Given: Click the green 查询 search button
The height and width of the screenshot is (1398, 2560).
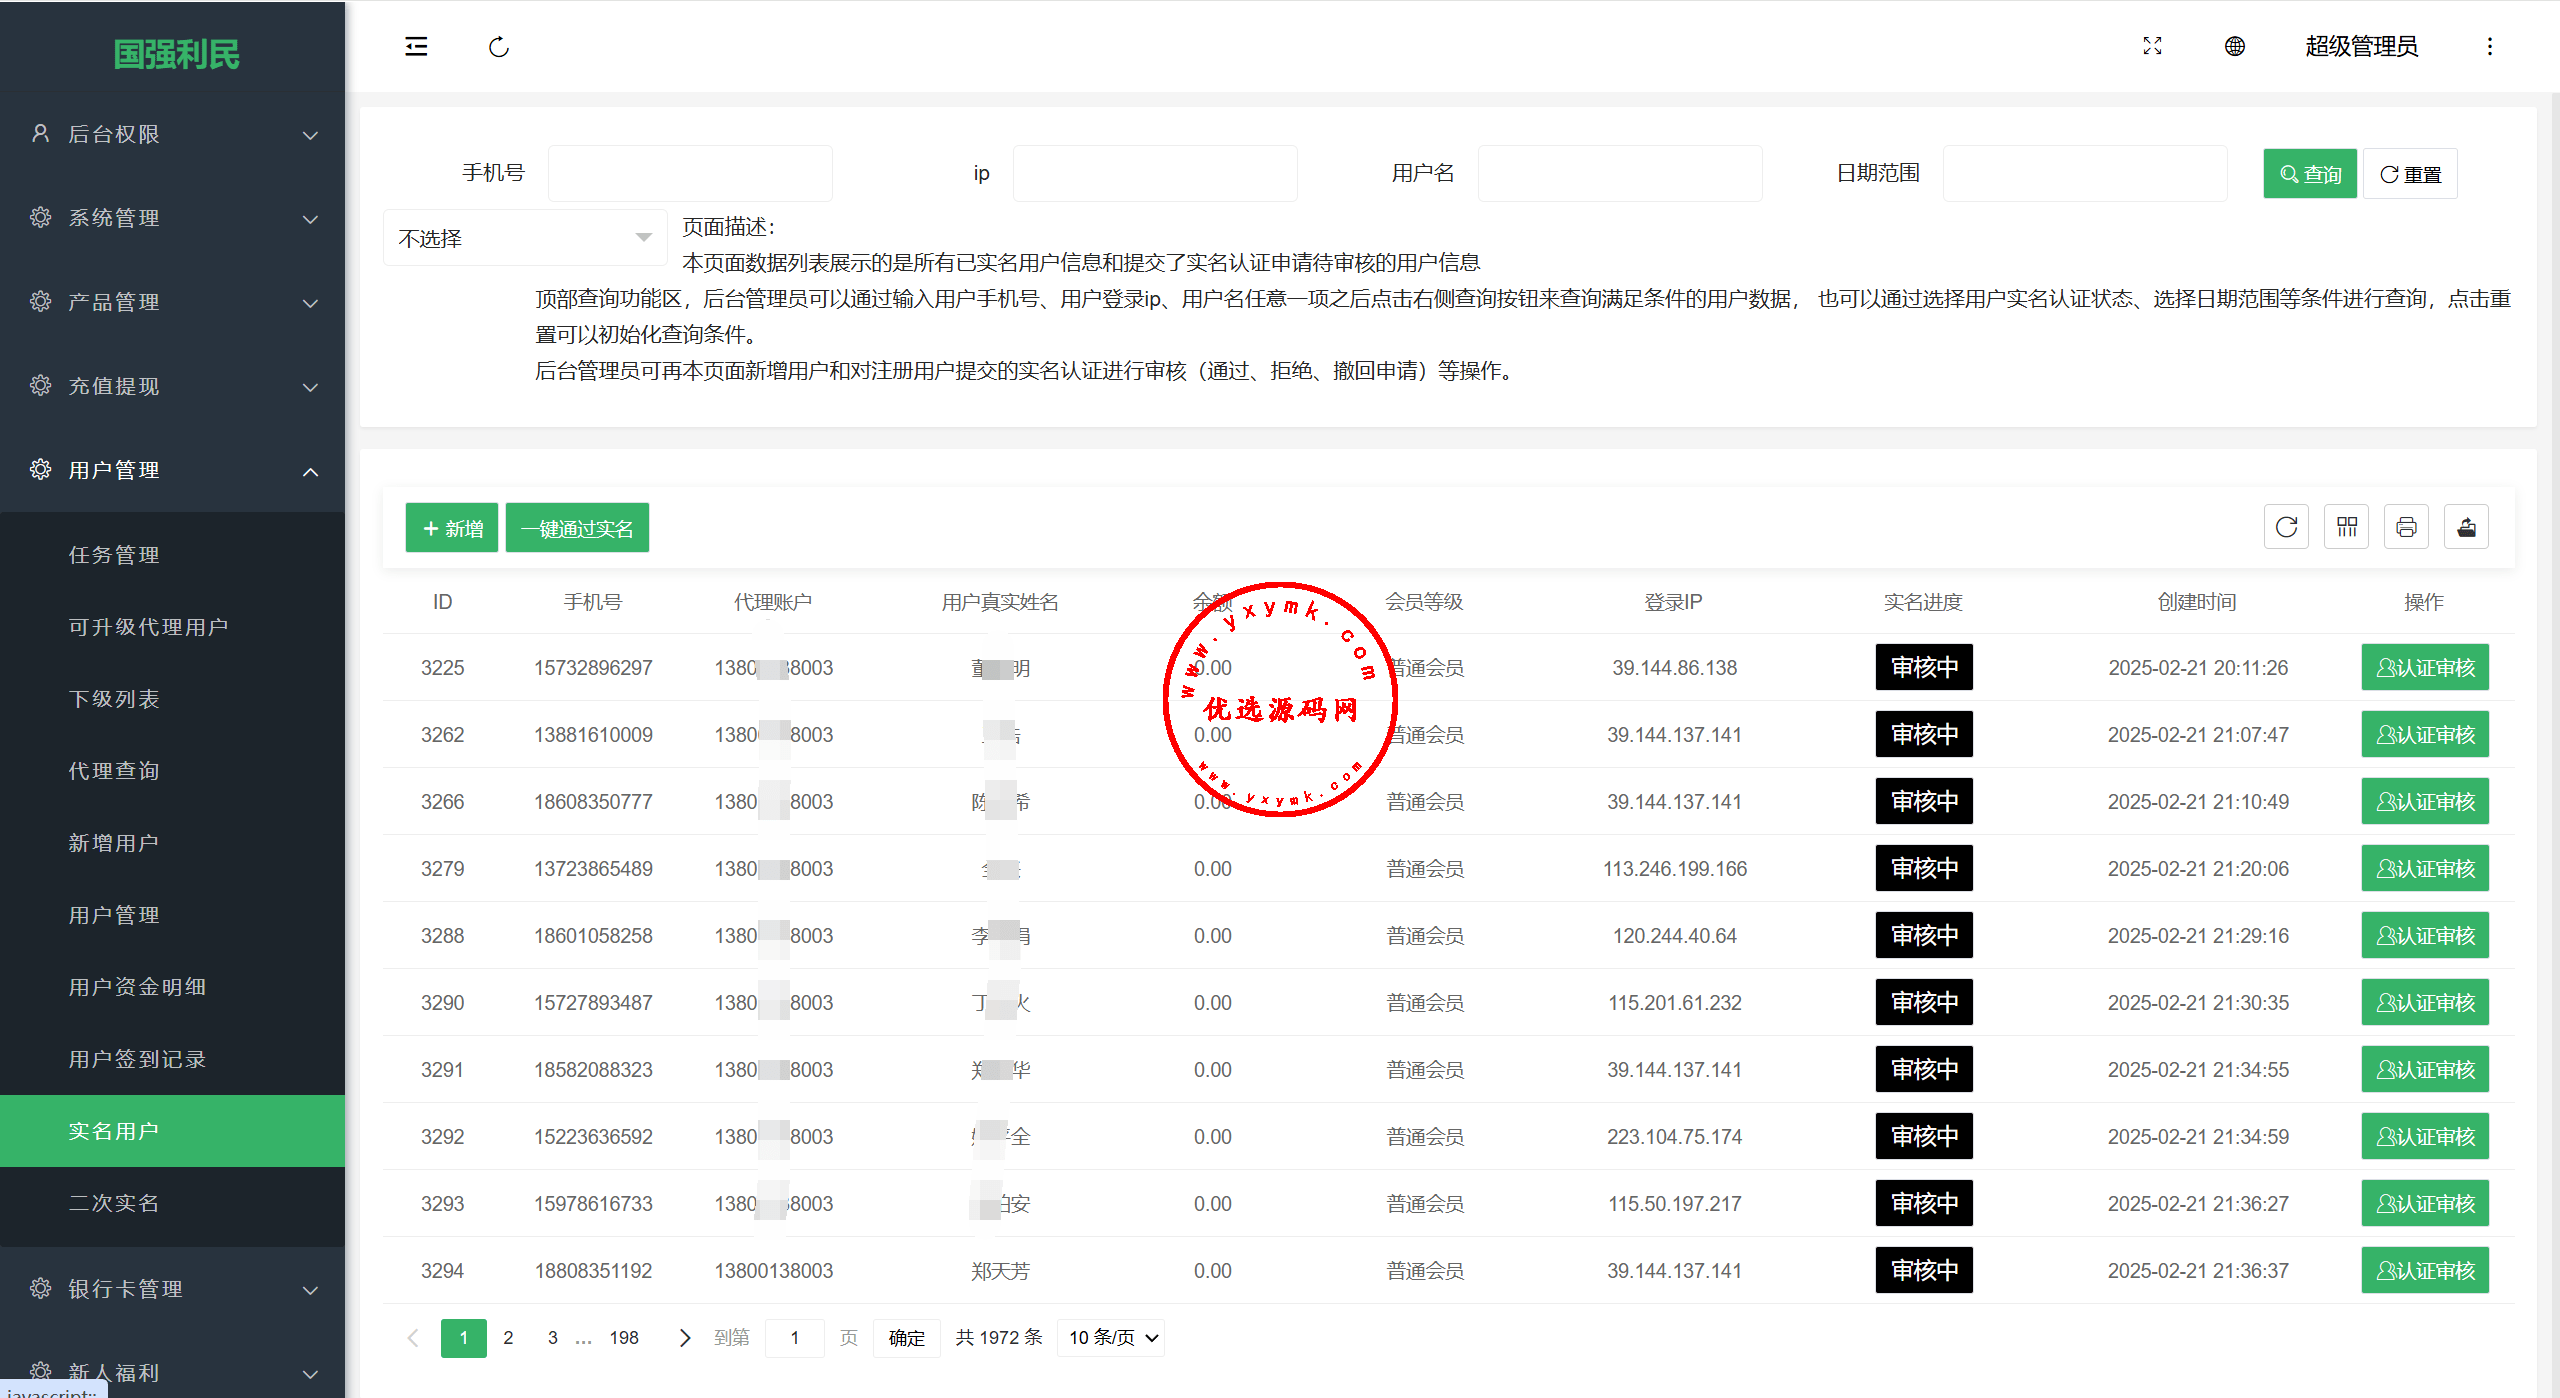Looking at the screenshot, I should pyautogui.click(x=2310, y=174).
